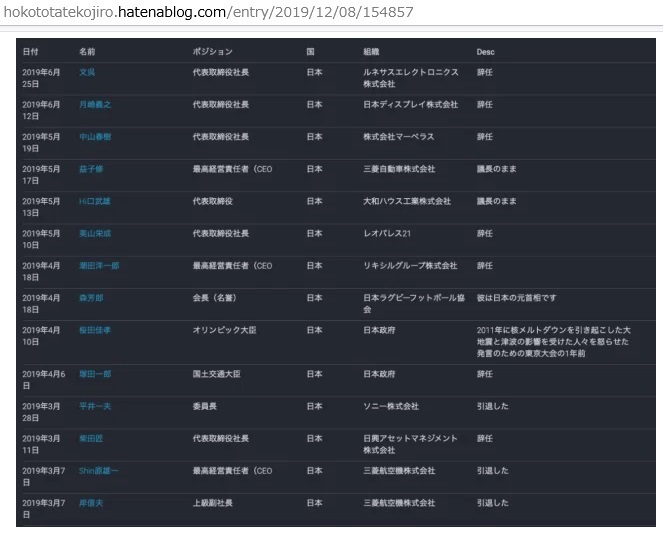
Task: Click the 名前 column header
Action: [x=87, y=52]
